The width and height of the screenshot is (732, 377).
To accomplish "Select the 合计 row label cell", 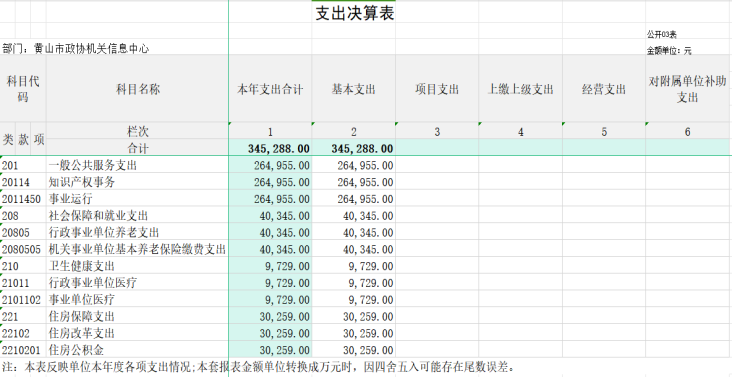I will tap(138, 148).
